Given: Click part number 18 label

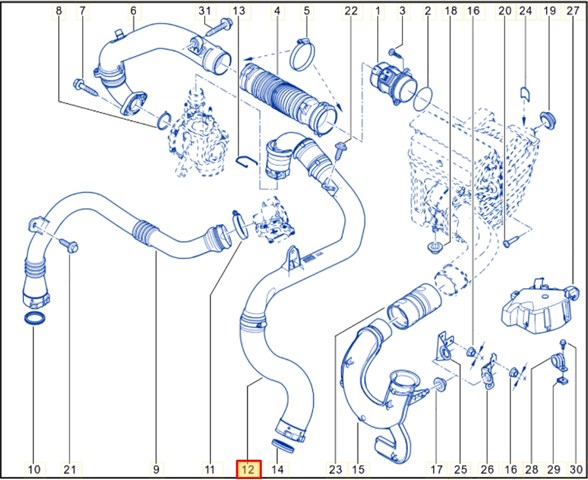Looking at the screenshot, I should [451, 11].
